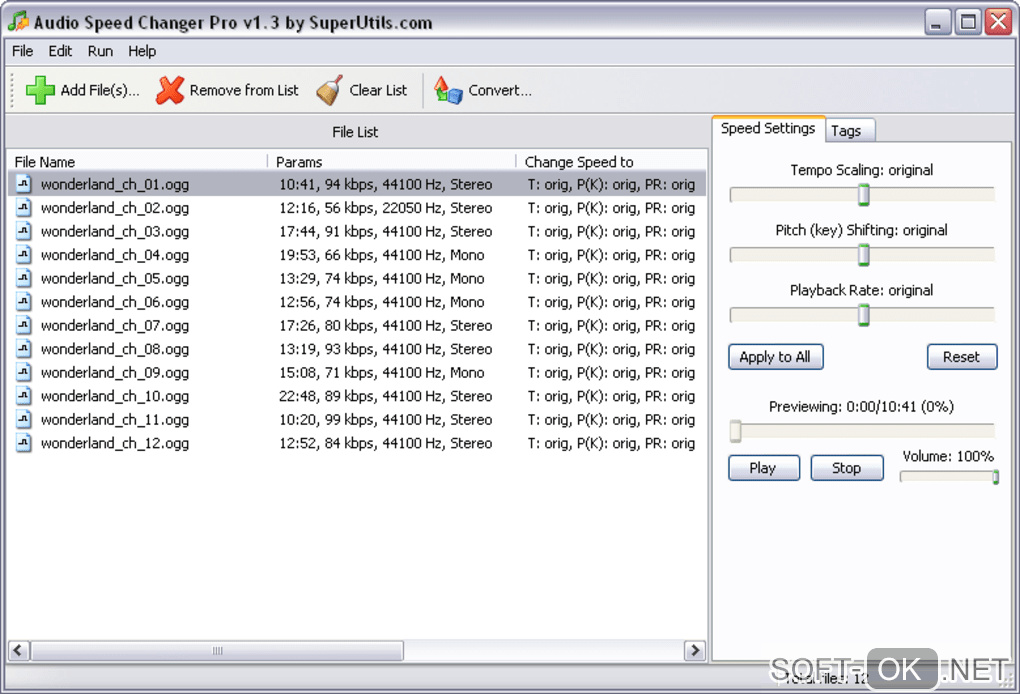Image resolution: width=1020 pixels, height=694 pixels.
Task: Click the Clear List label
Action: [378, 90]
